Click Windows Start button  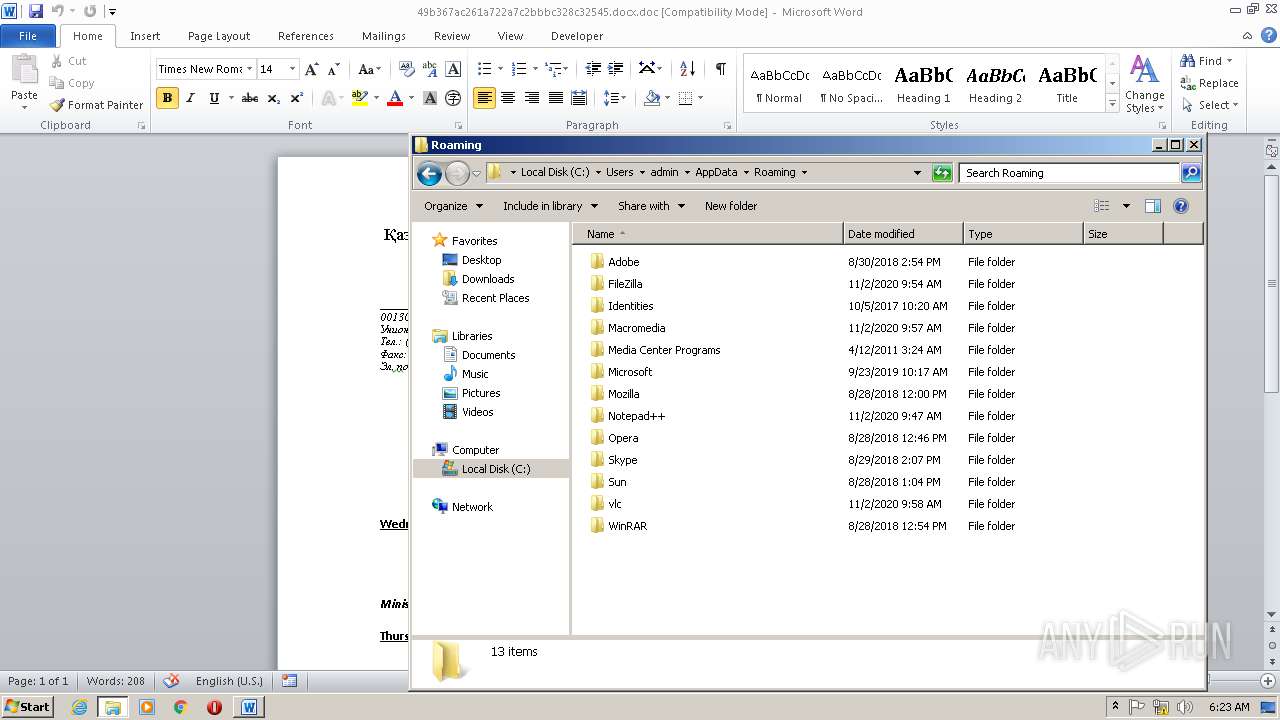[x=27, y=706]
